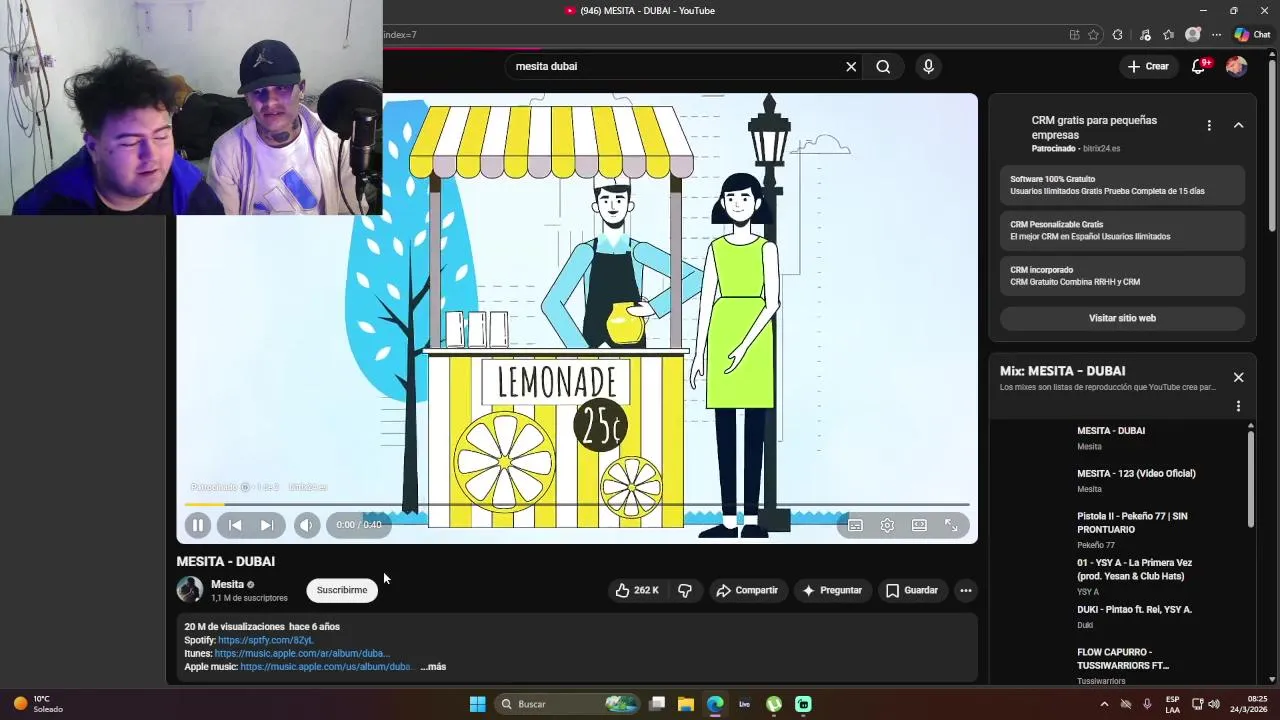
Task: Seek along the video progress bar
Action: coord(577,504)
